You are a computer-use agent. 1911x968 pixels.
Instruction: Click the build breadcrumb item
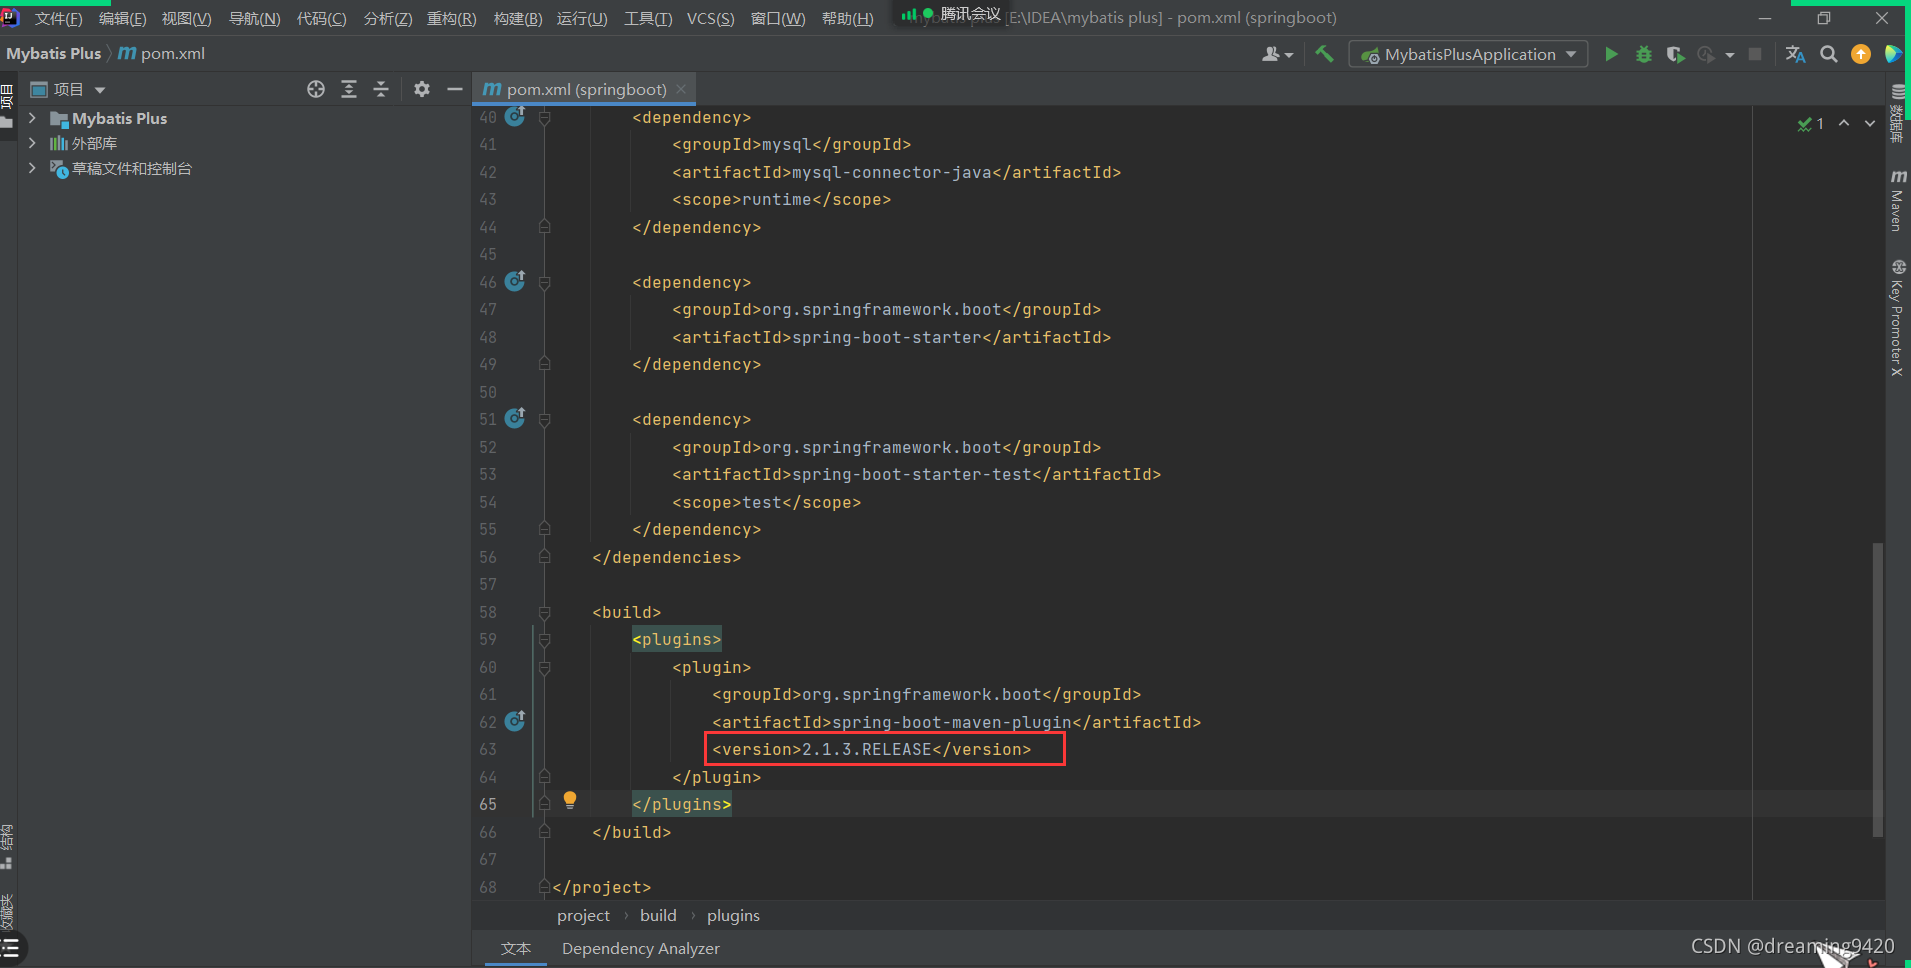click(x=658, y=915)
